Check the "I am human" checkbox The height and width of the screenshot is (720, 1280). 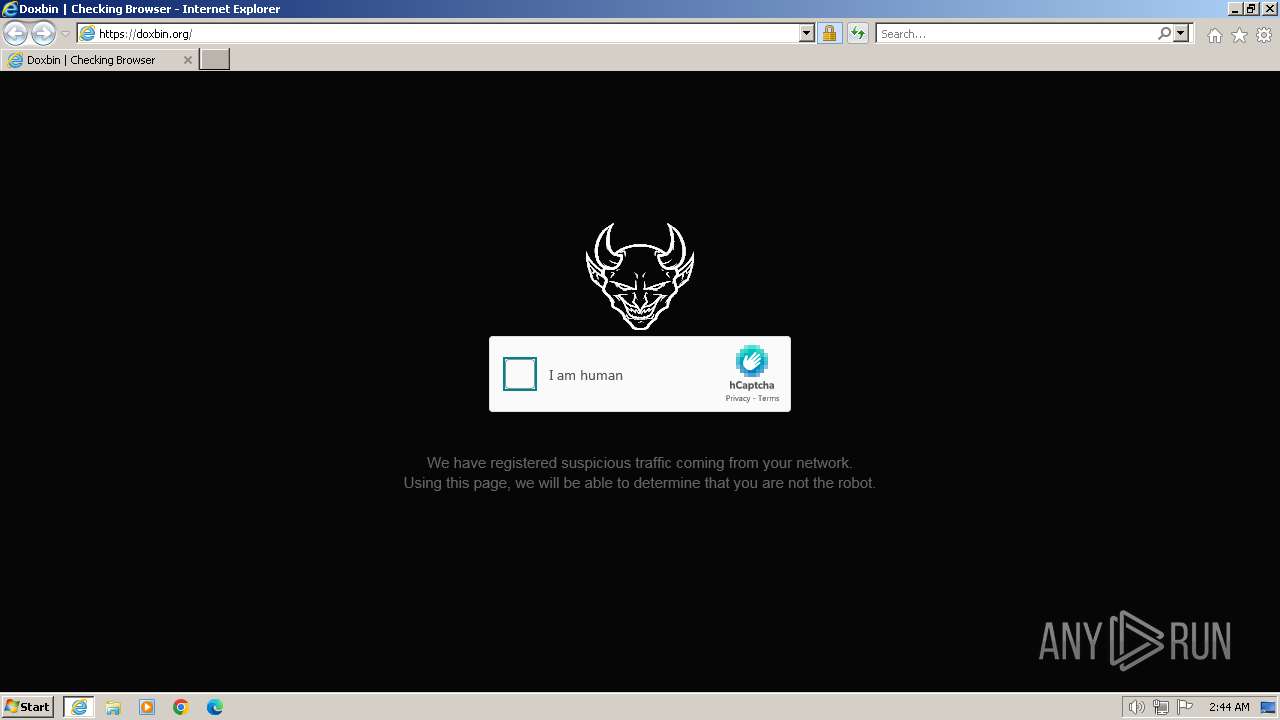pos(520,374)
